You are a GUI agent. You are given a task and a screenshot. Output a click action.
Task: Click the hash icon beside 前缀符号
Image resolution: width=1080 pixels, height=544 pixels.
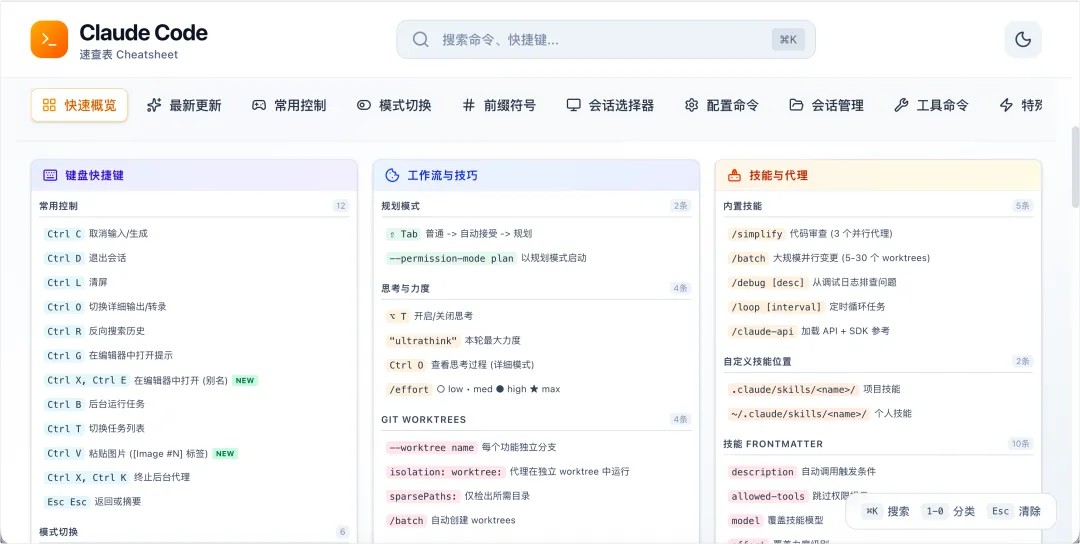coord(468,105)
